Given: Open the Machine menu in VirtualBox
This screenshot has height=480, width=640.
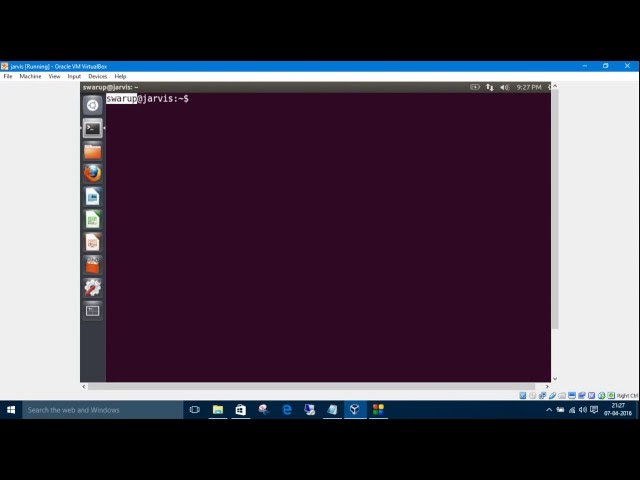Looking at the screenshot, I should click(30, 76).
